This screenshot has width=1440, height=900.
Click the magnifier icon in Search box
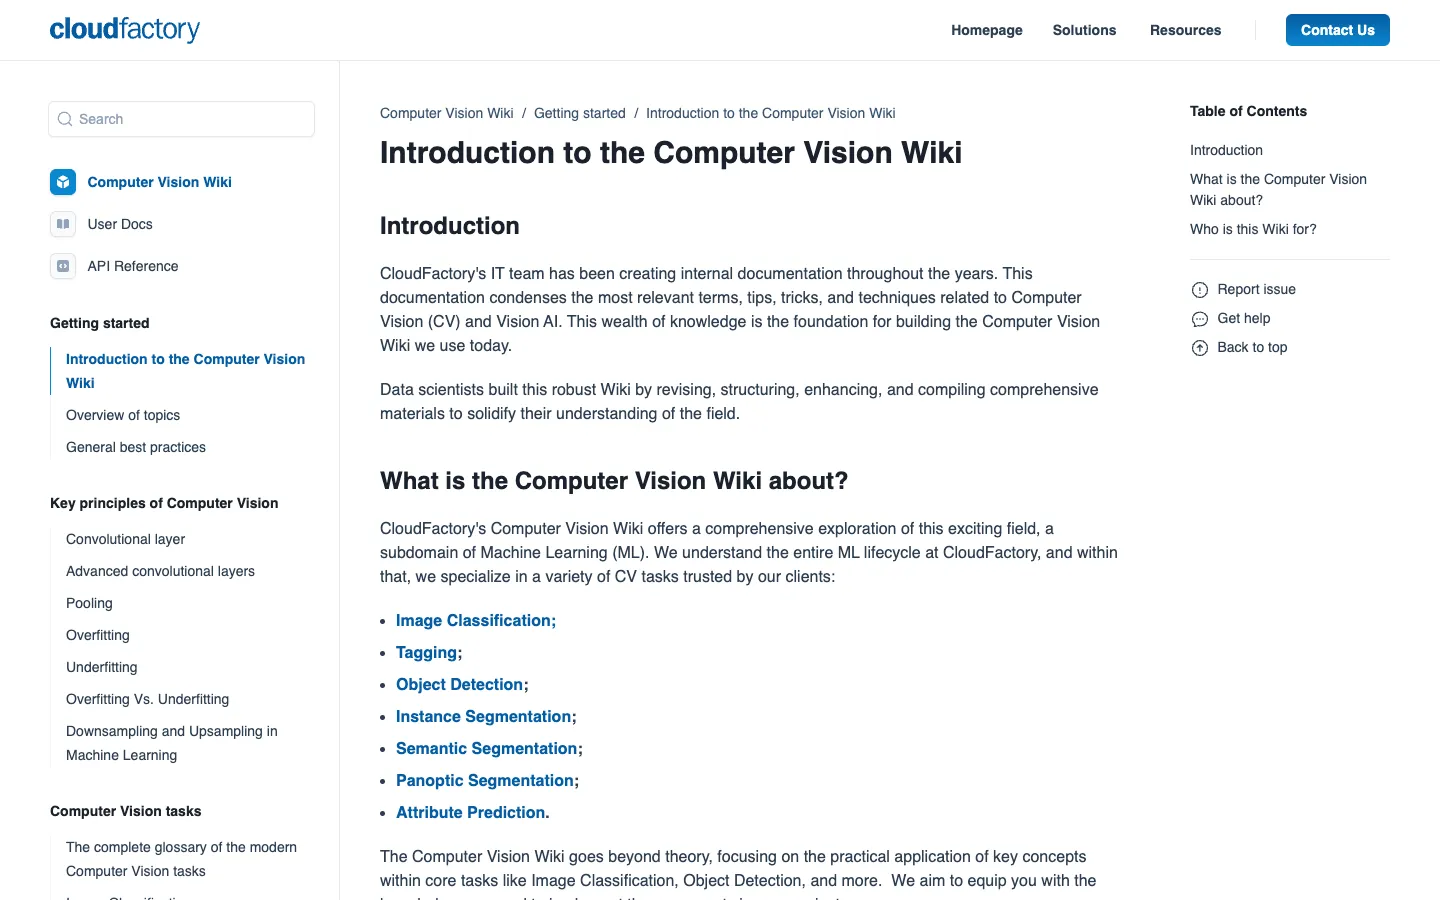click(65, 119)
